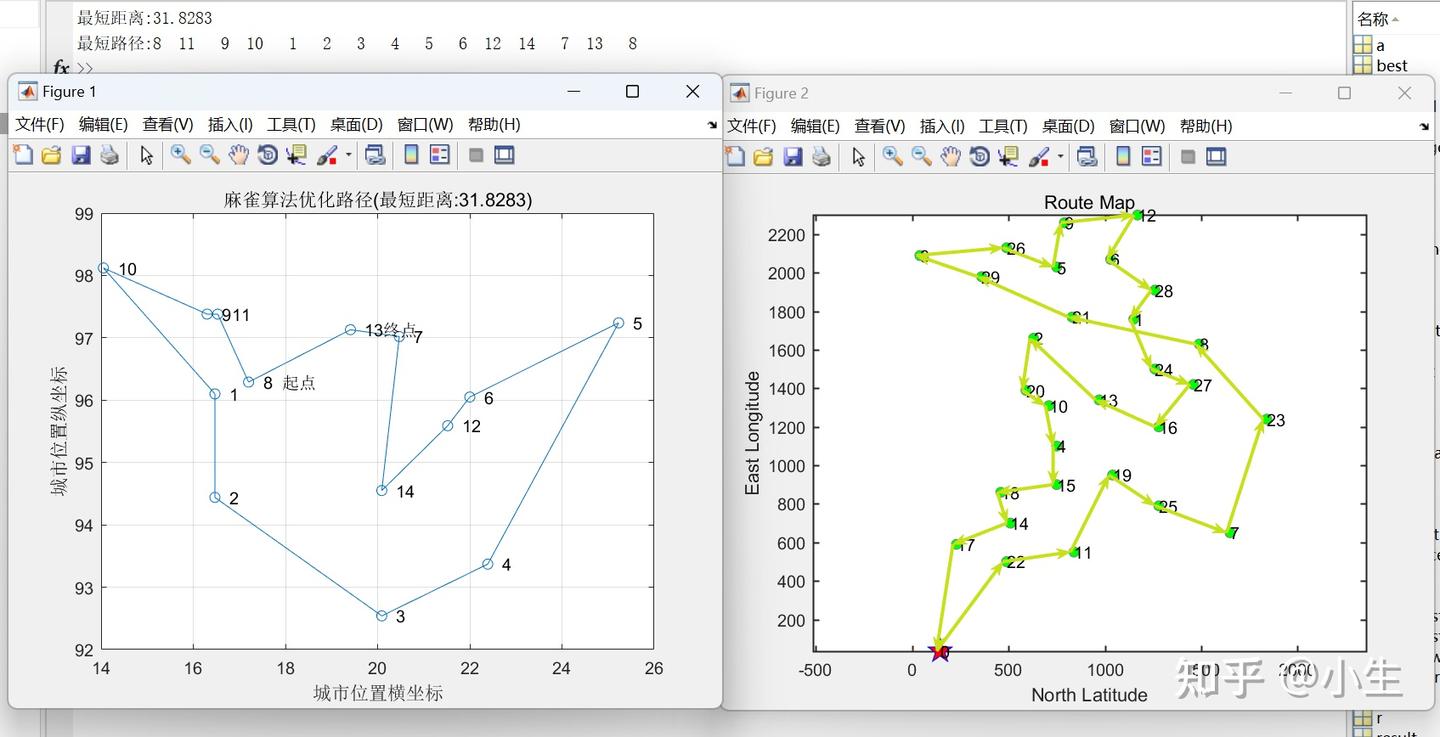Activate Data Cursor tool in Figure 1
This screenshot has width=1440, height=737.
(x=296, y=155)
